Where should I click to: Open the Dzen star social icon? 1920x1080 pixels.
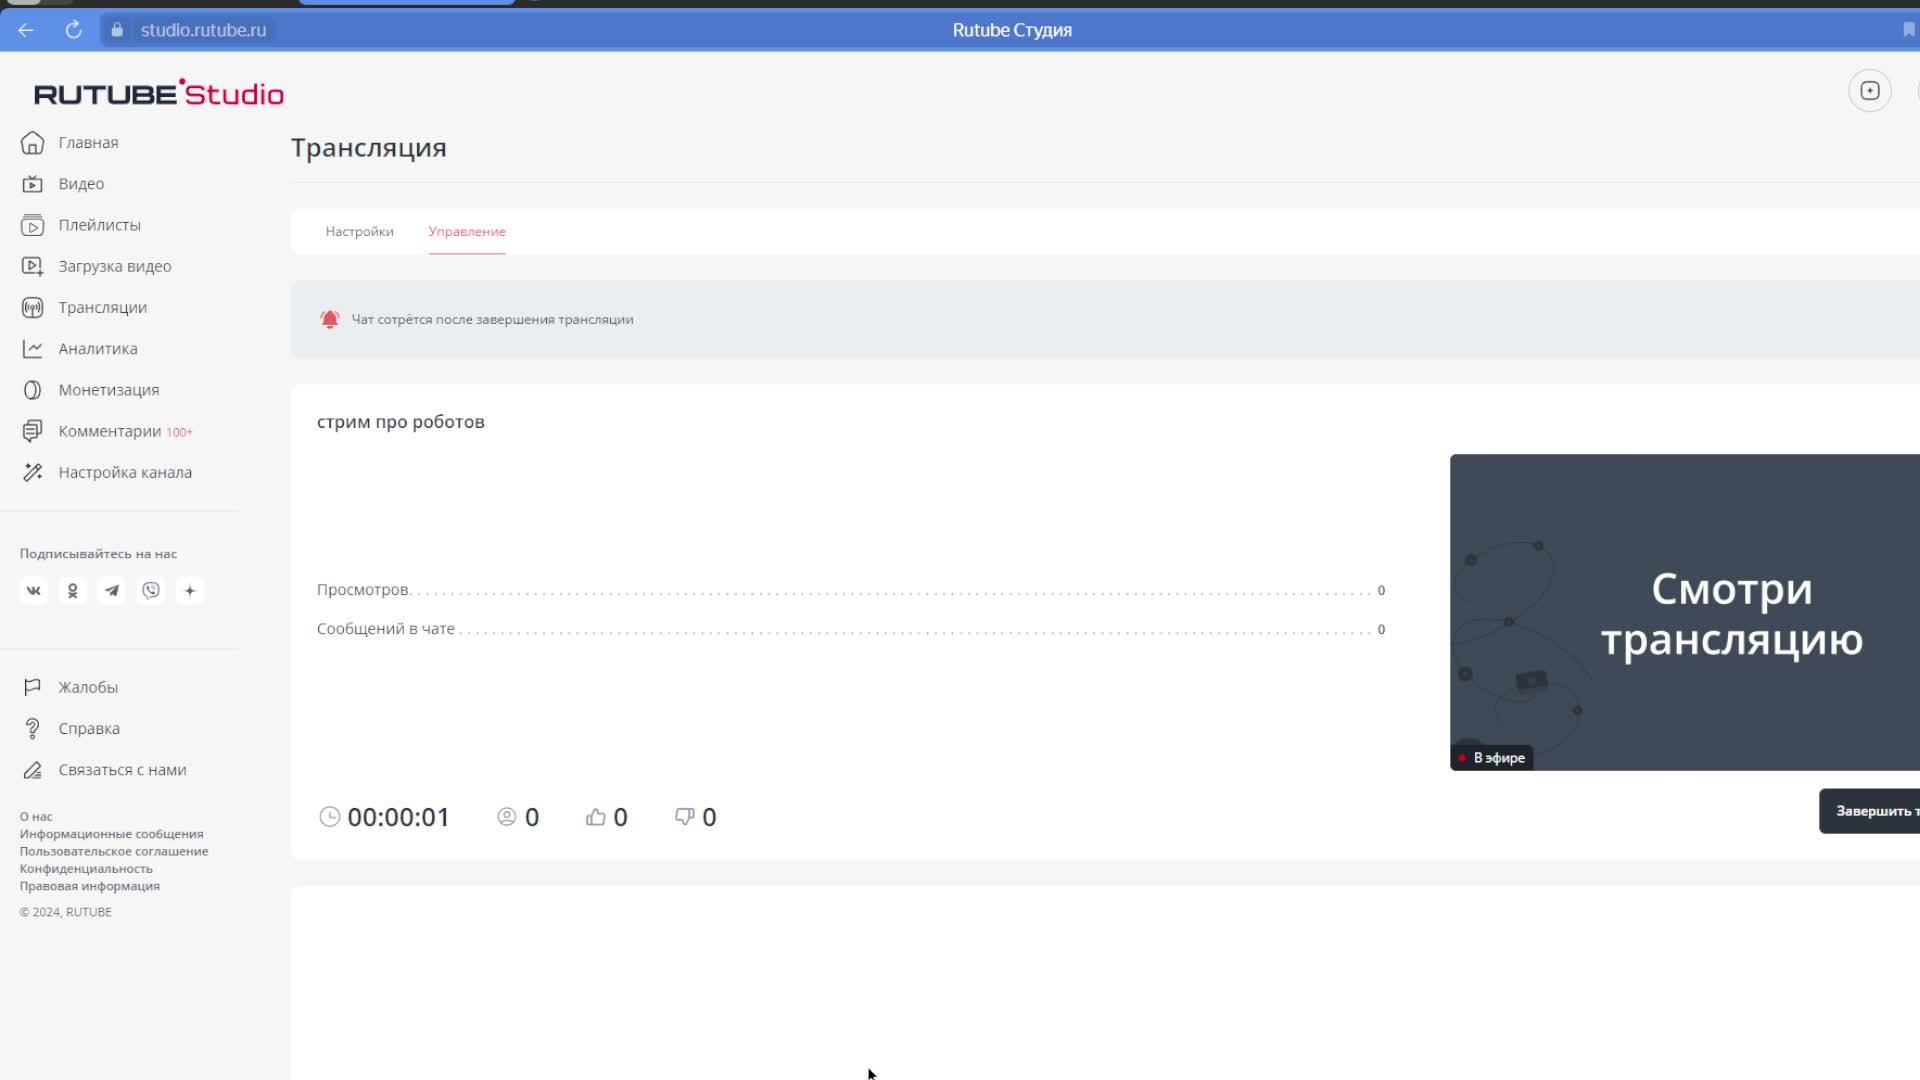pos(190,591)
